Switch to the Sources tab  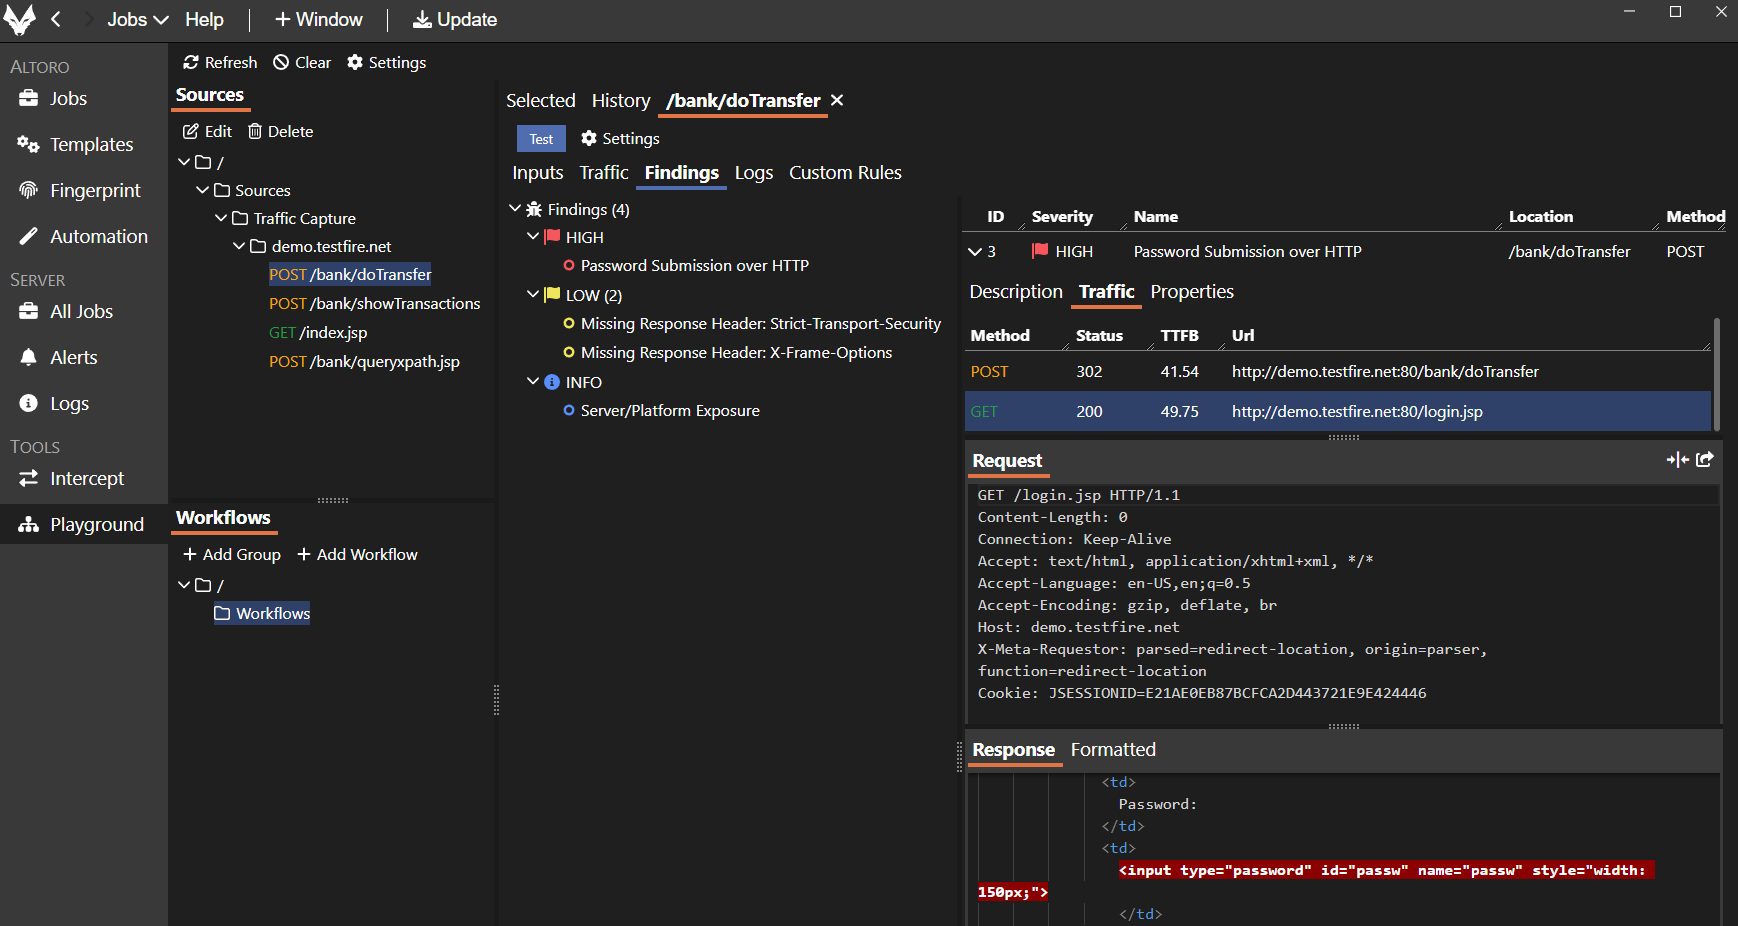point(210,95)
